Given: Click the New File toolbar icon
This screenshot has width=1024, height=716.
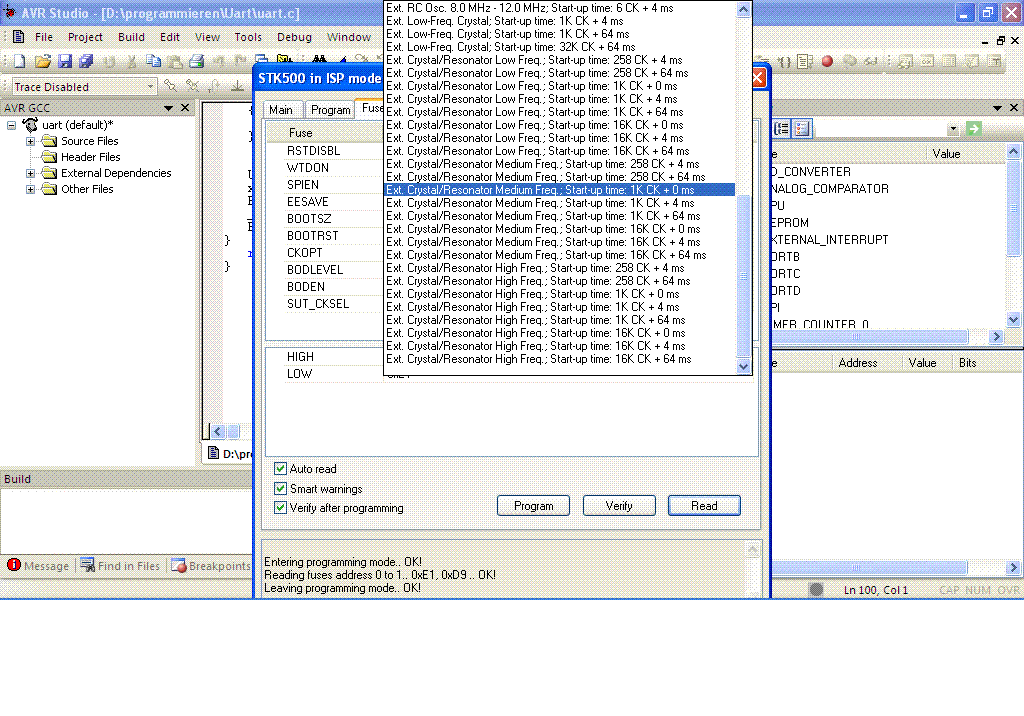Looking at the screenshot, I should tap(20, 61).
